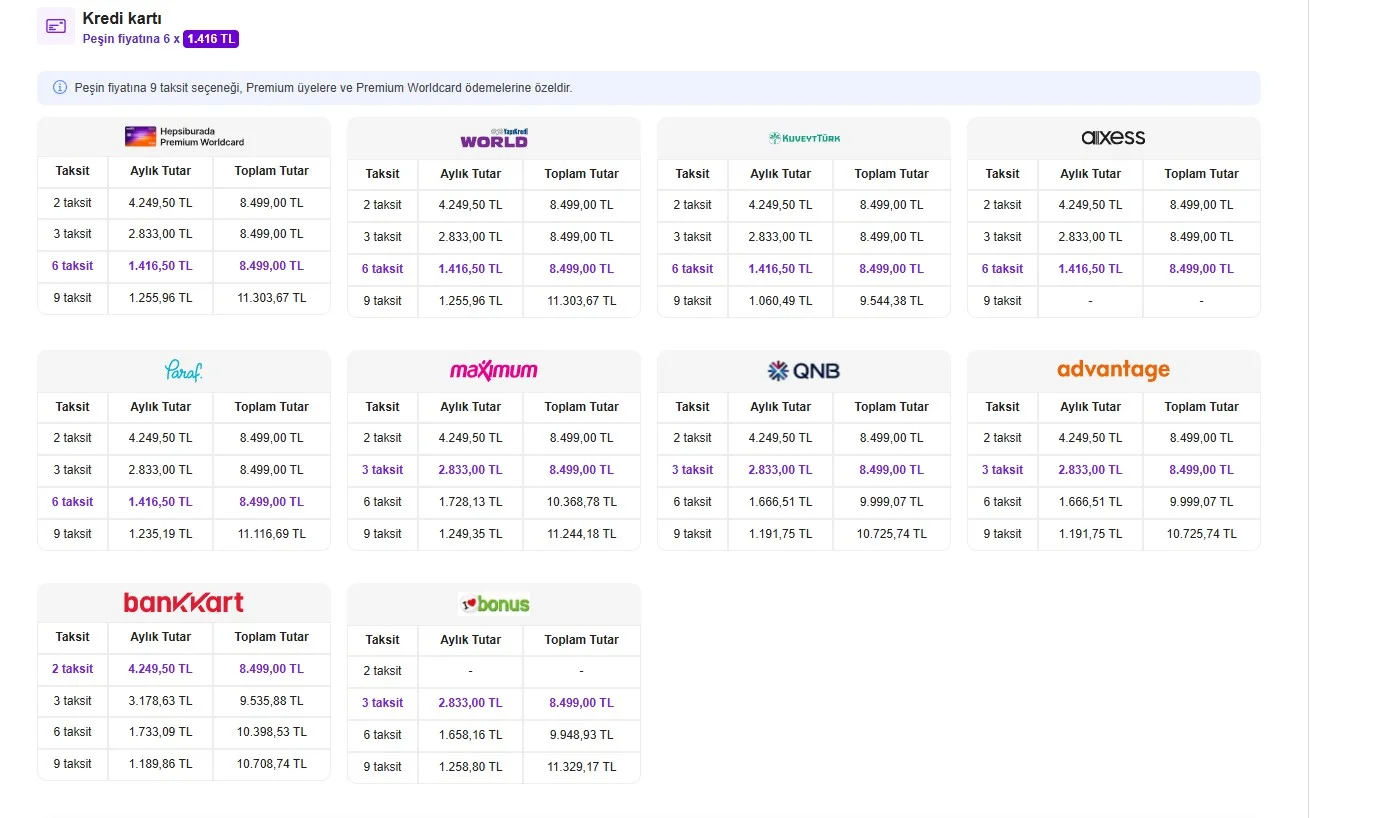Click the info icon in the Premium notice
The image size is (1385, 818).
tap(60, 88)
